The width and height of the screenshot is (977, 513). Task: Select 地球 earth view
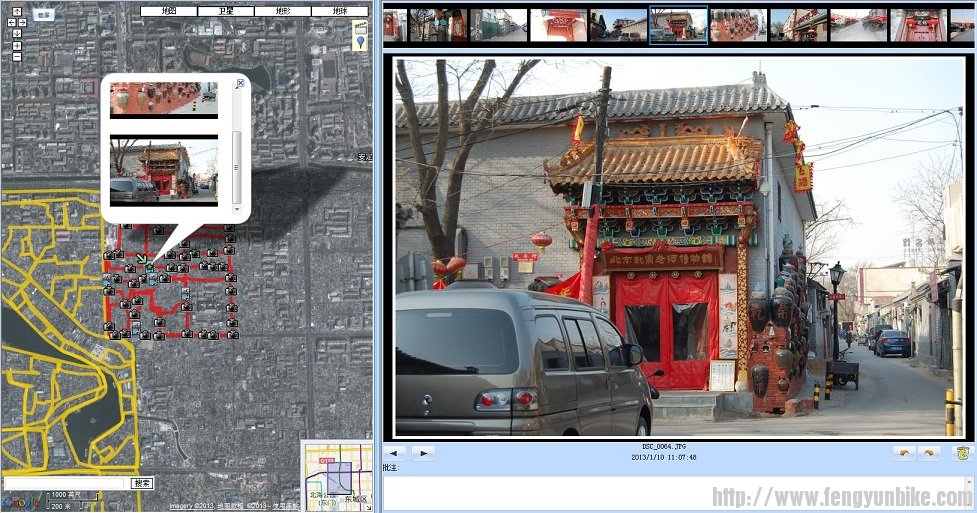(x=339, y=11)
